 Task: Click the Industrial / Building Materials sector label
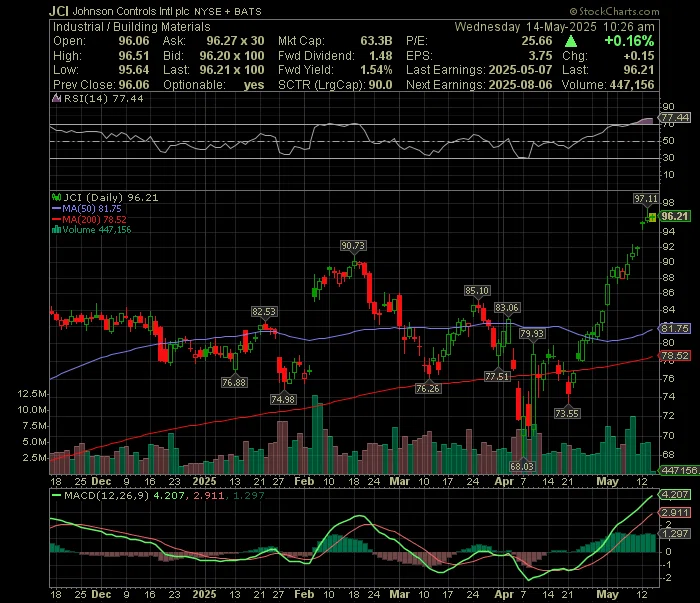(132, 27)
